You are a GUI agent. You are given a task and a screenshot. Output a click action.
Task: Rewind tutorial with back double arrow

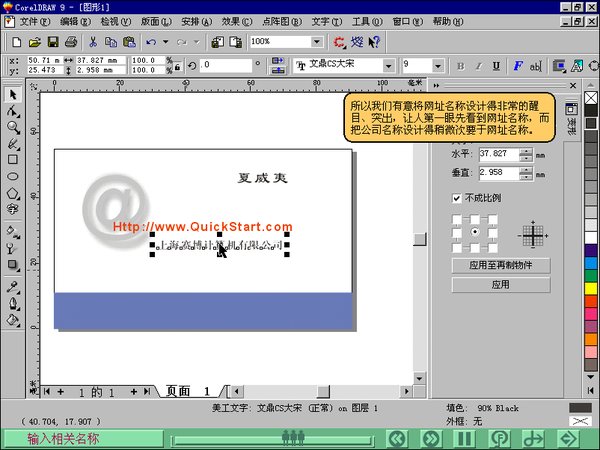click(397, 439)
